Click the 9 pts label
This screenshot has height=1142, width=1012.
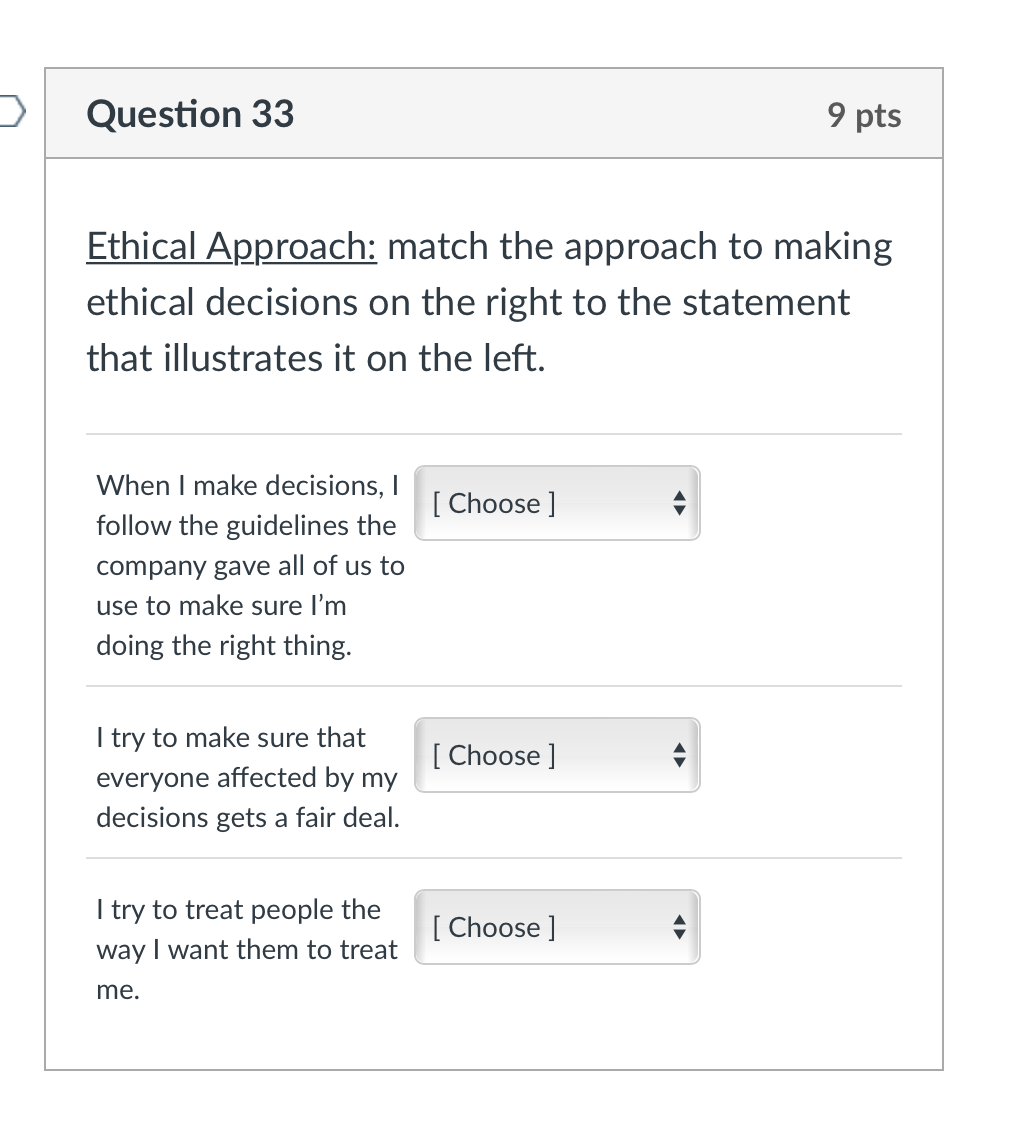pos(864,114)
